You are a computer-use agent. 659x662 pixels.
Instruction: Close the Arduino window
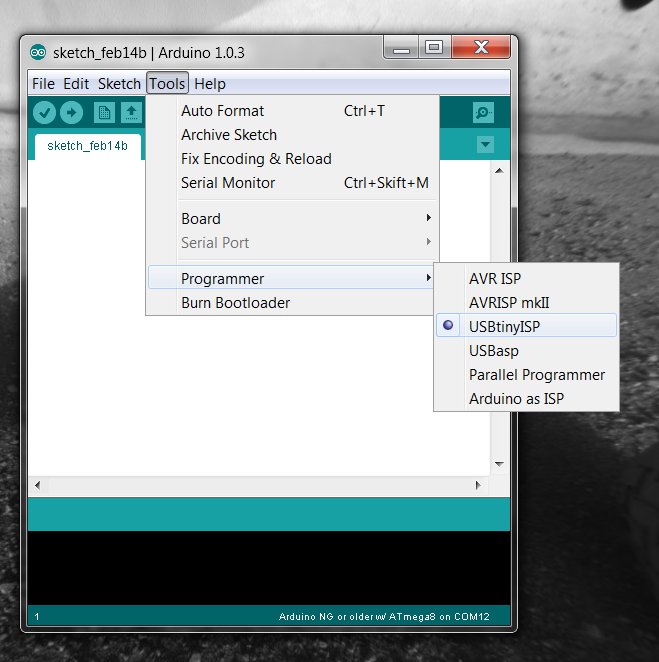481,47
